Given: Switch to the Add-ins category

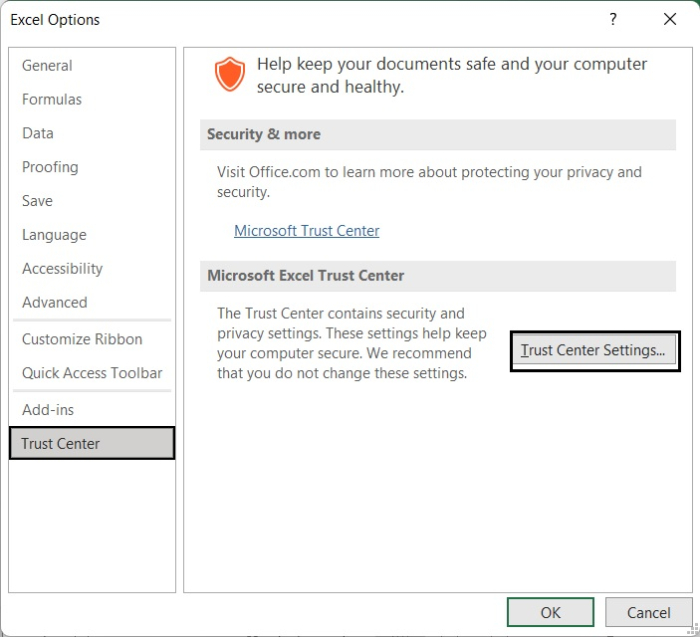Looking at the screenshot, I should (48, 410).
